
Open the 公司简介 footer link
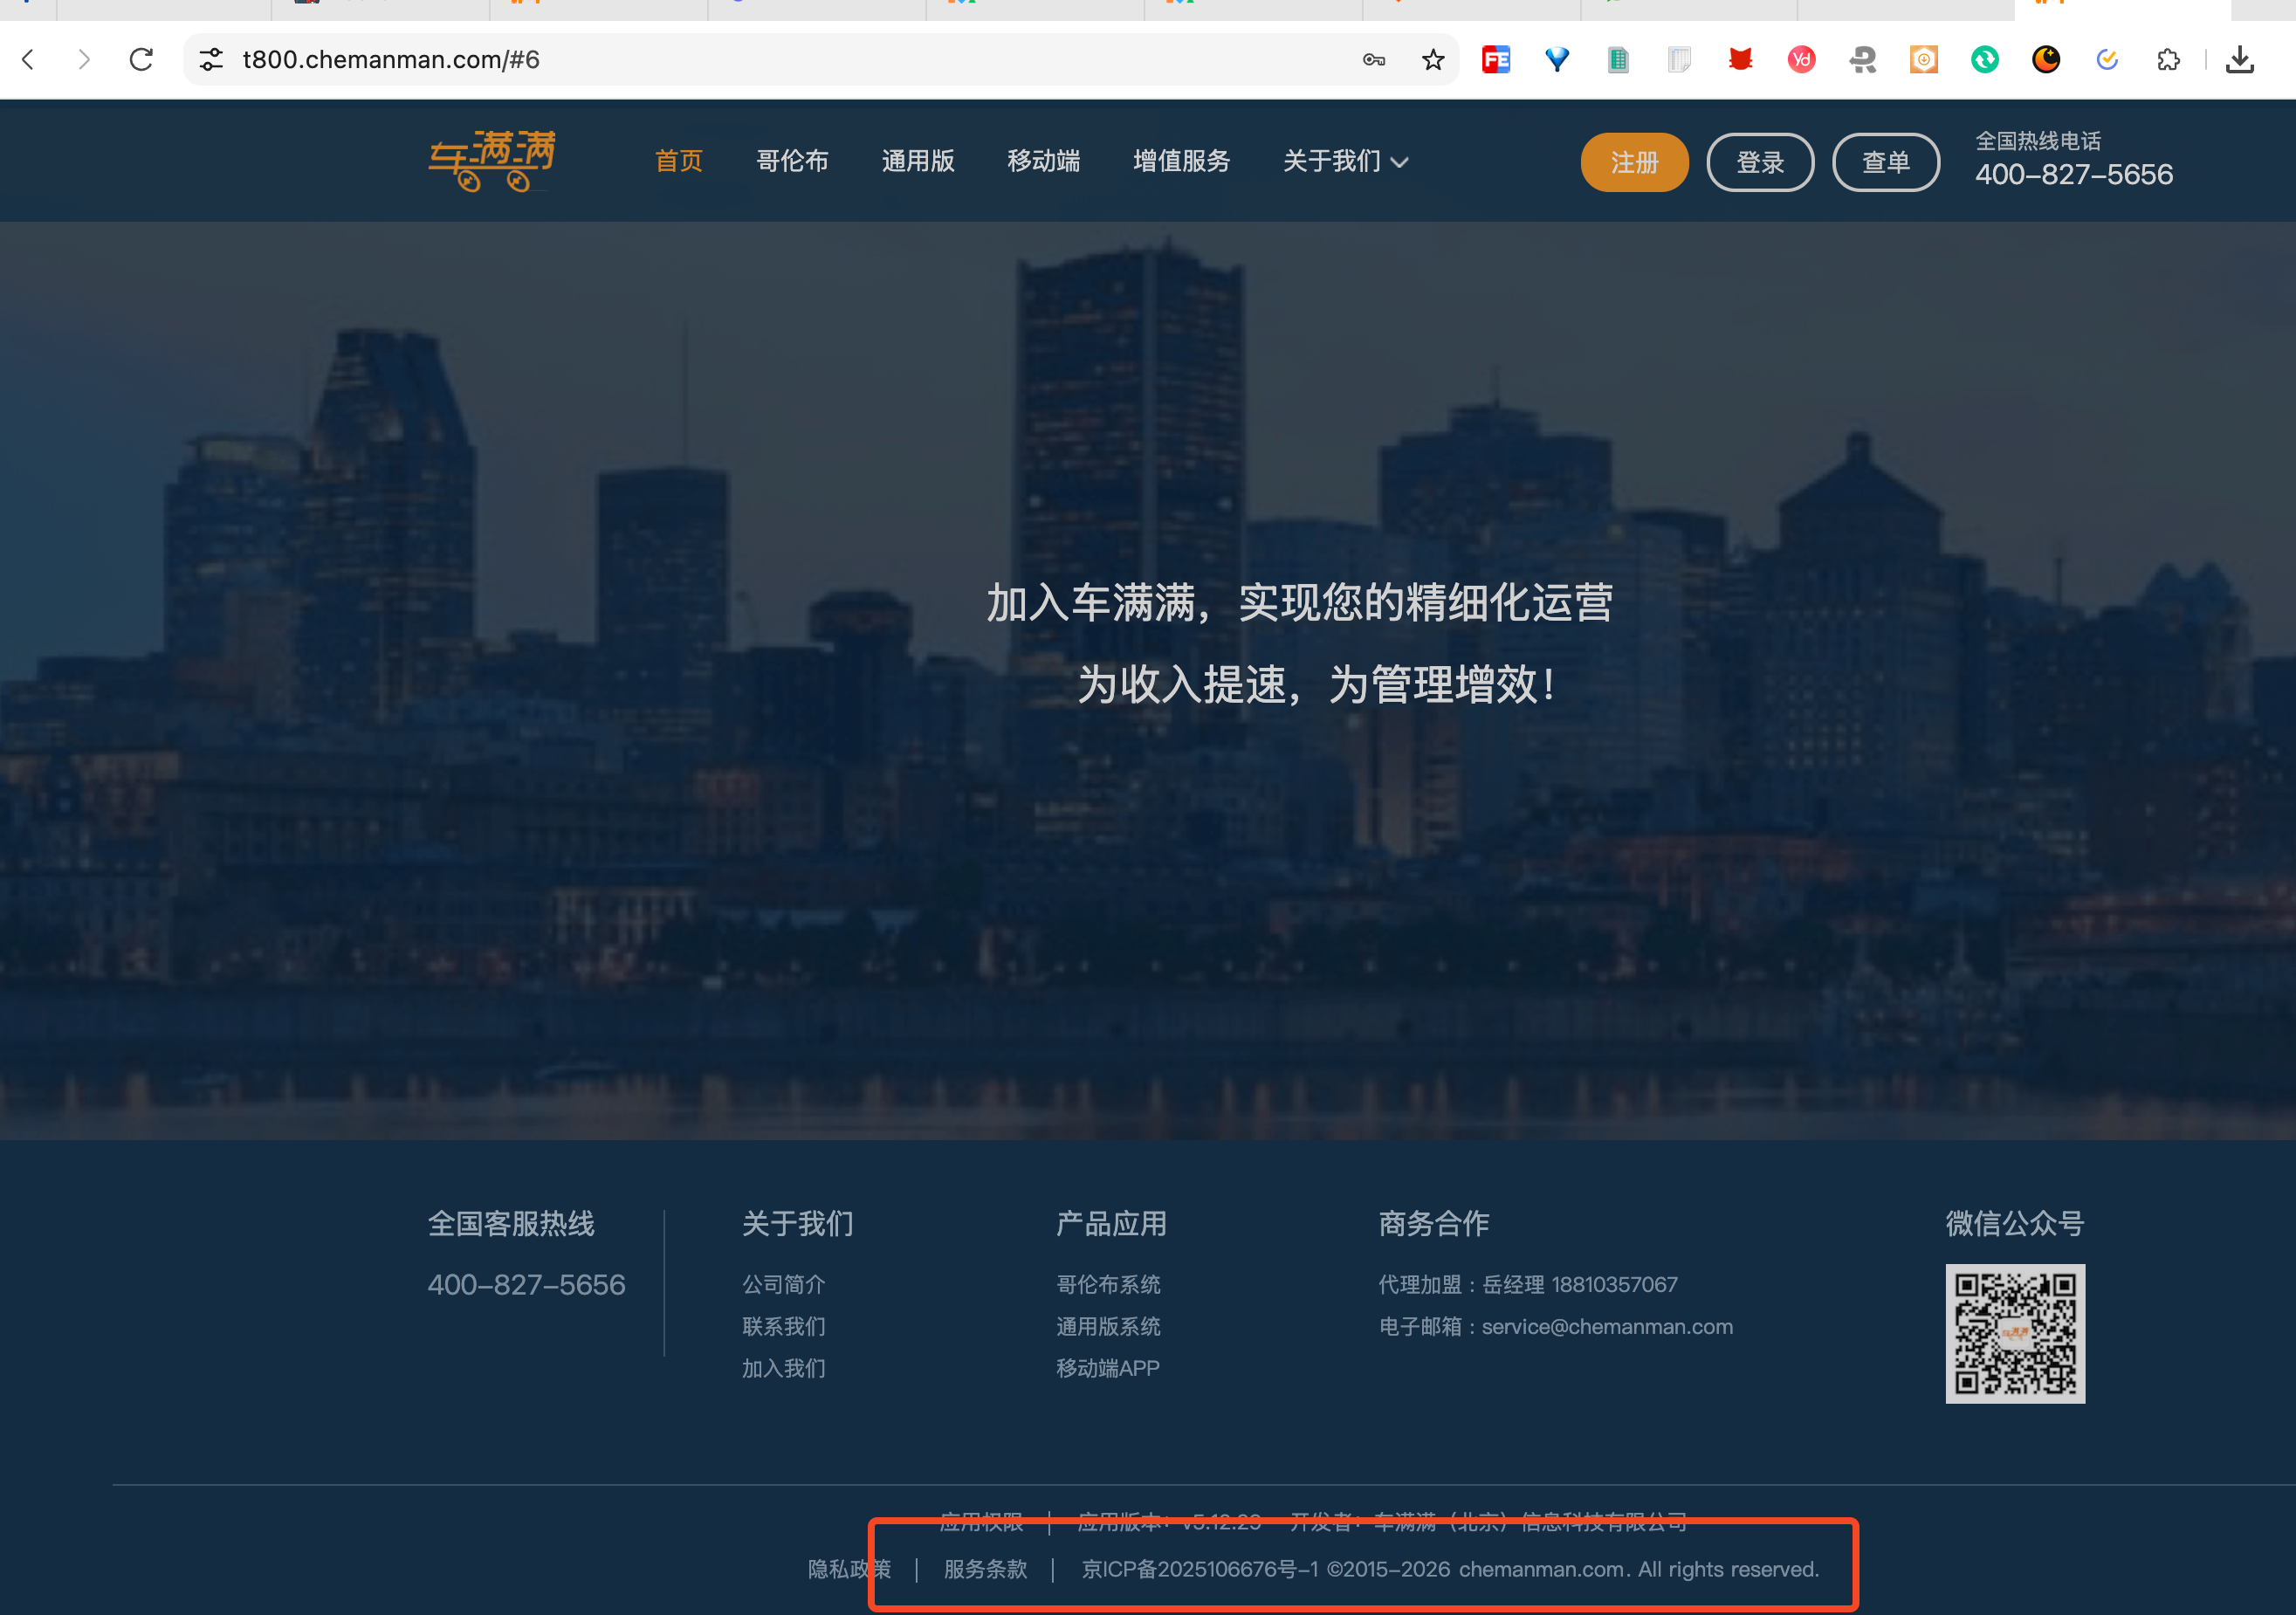[783, 1284]
